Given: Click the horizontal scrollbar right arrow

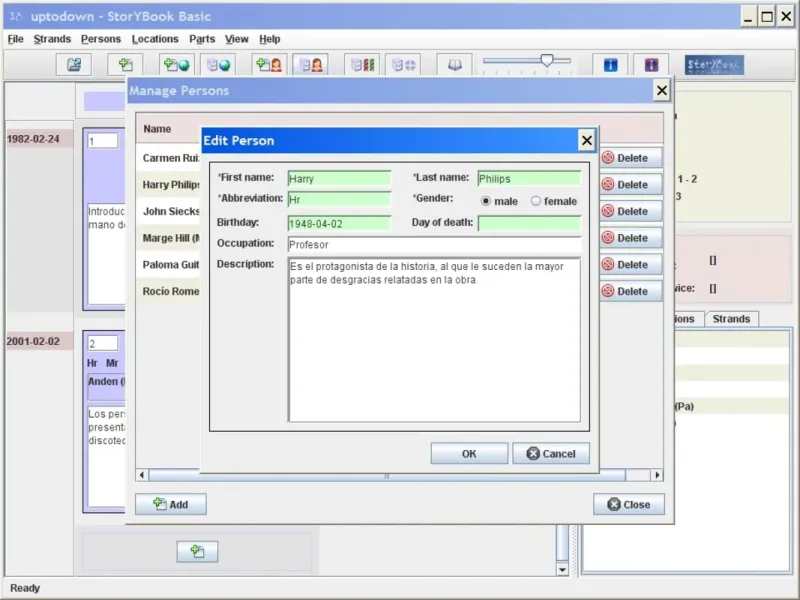Looking at the screenshot, I should click(658, 475).
